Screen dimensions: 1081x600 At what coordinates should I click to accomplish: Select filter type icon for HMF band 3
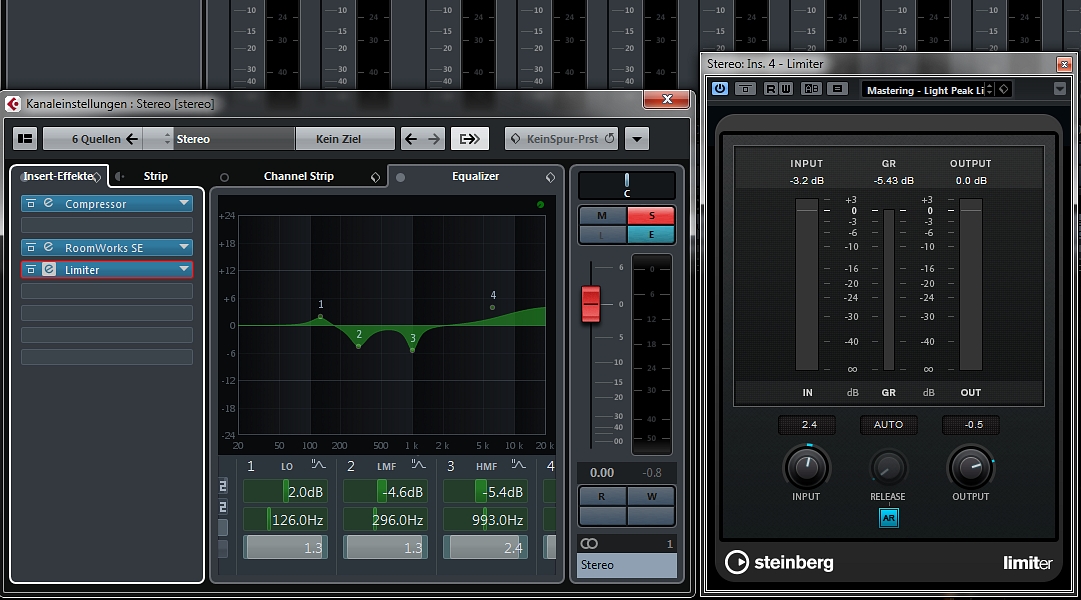click(x=518, y=465)
